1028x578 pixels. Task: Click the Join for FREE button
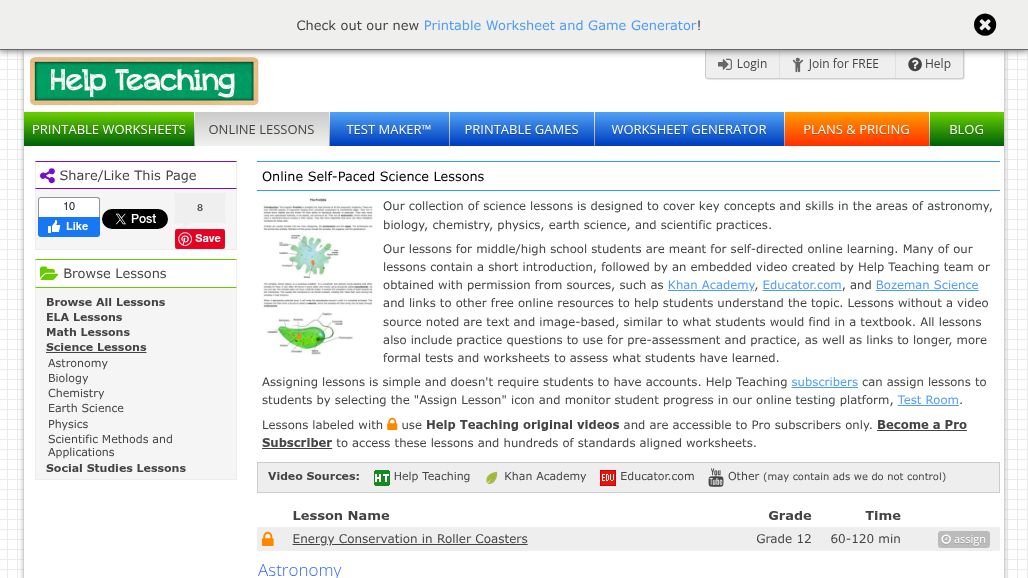click(835, 64)
